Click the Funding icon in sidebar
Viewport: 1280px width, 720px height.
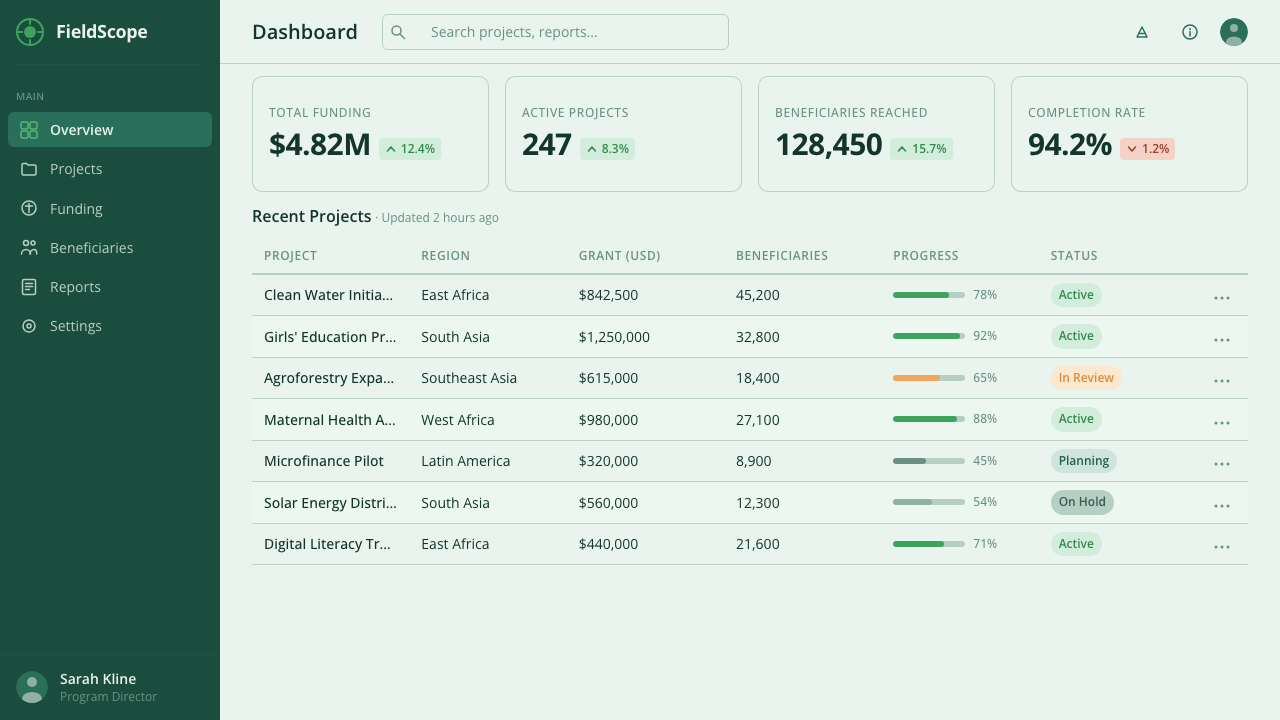(x=29, y=208)
